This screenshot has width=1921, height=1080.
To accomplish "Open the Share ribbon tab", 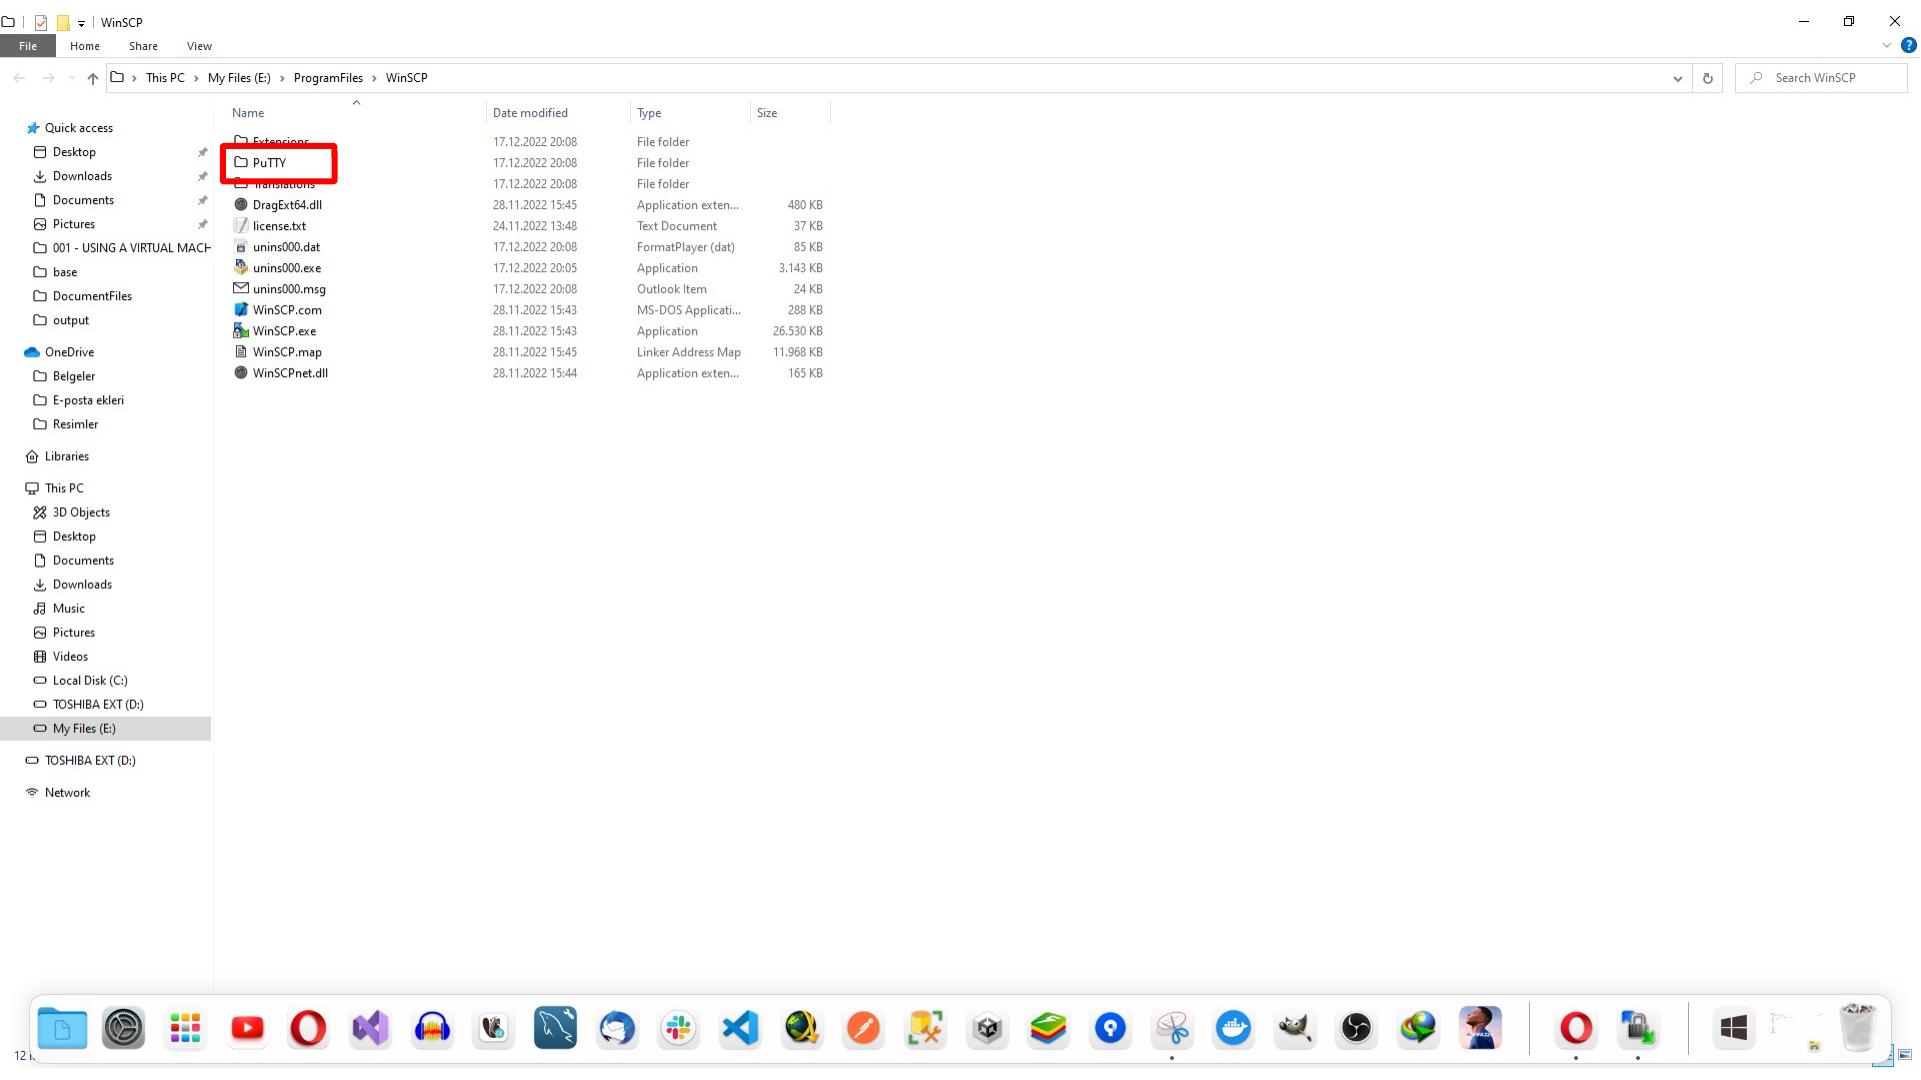I will tap(143, 46).
